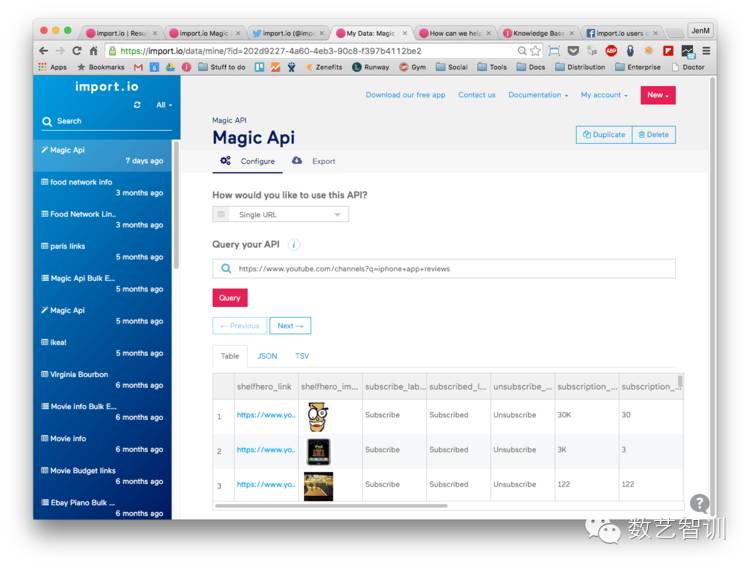Viewport: 750px width, 567px height.
Task: Select the Table results tab
Action: [x=230, y=356]
